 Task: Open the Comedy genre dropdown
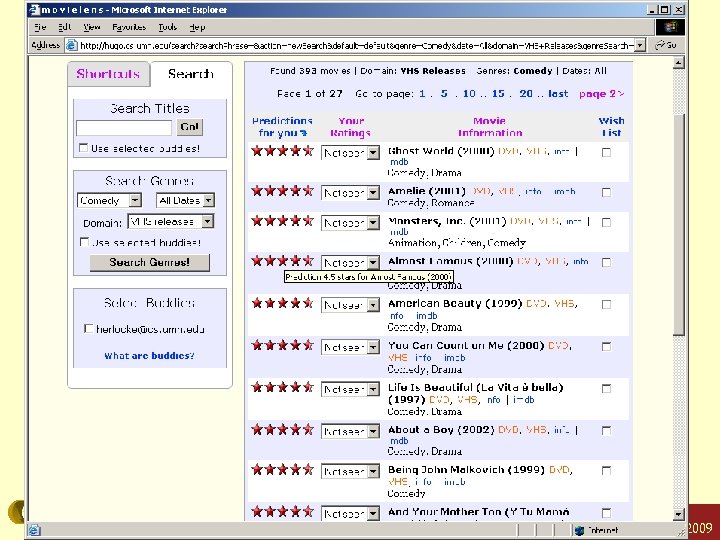pyautogui.click(x=109, y=201)
